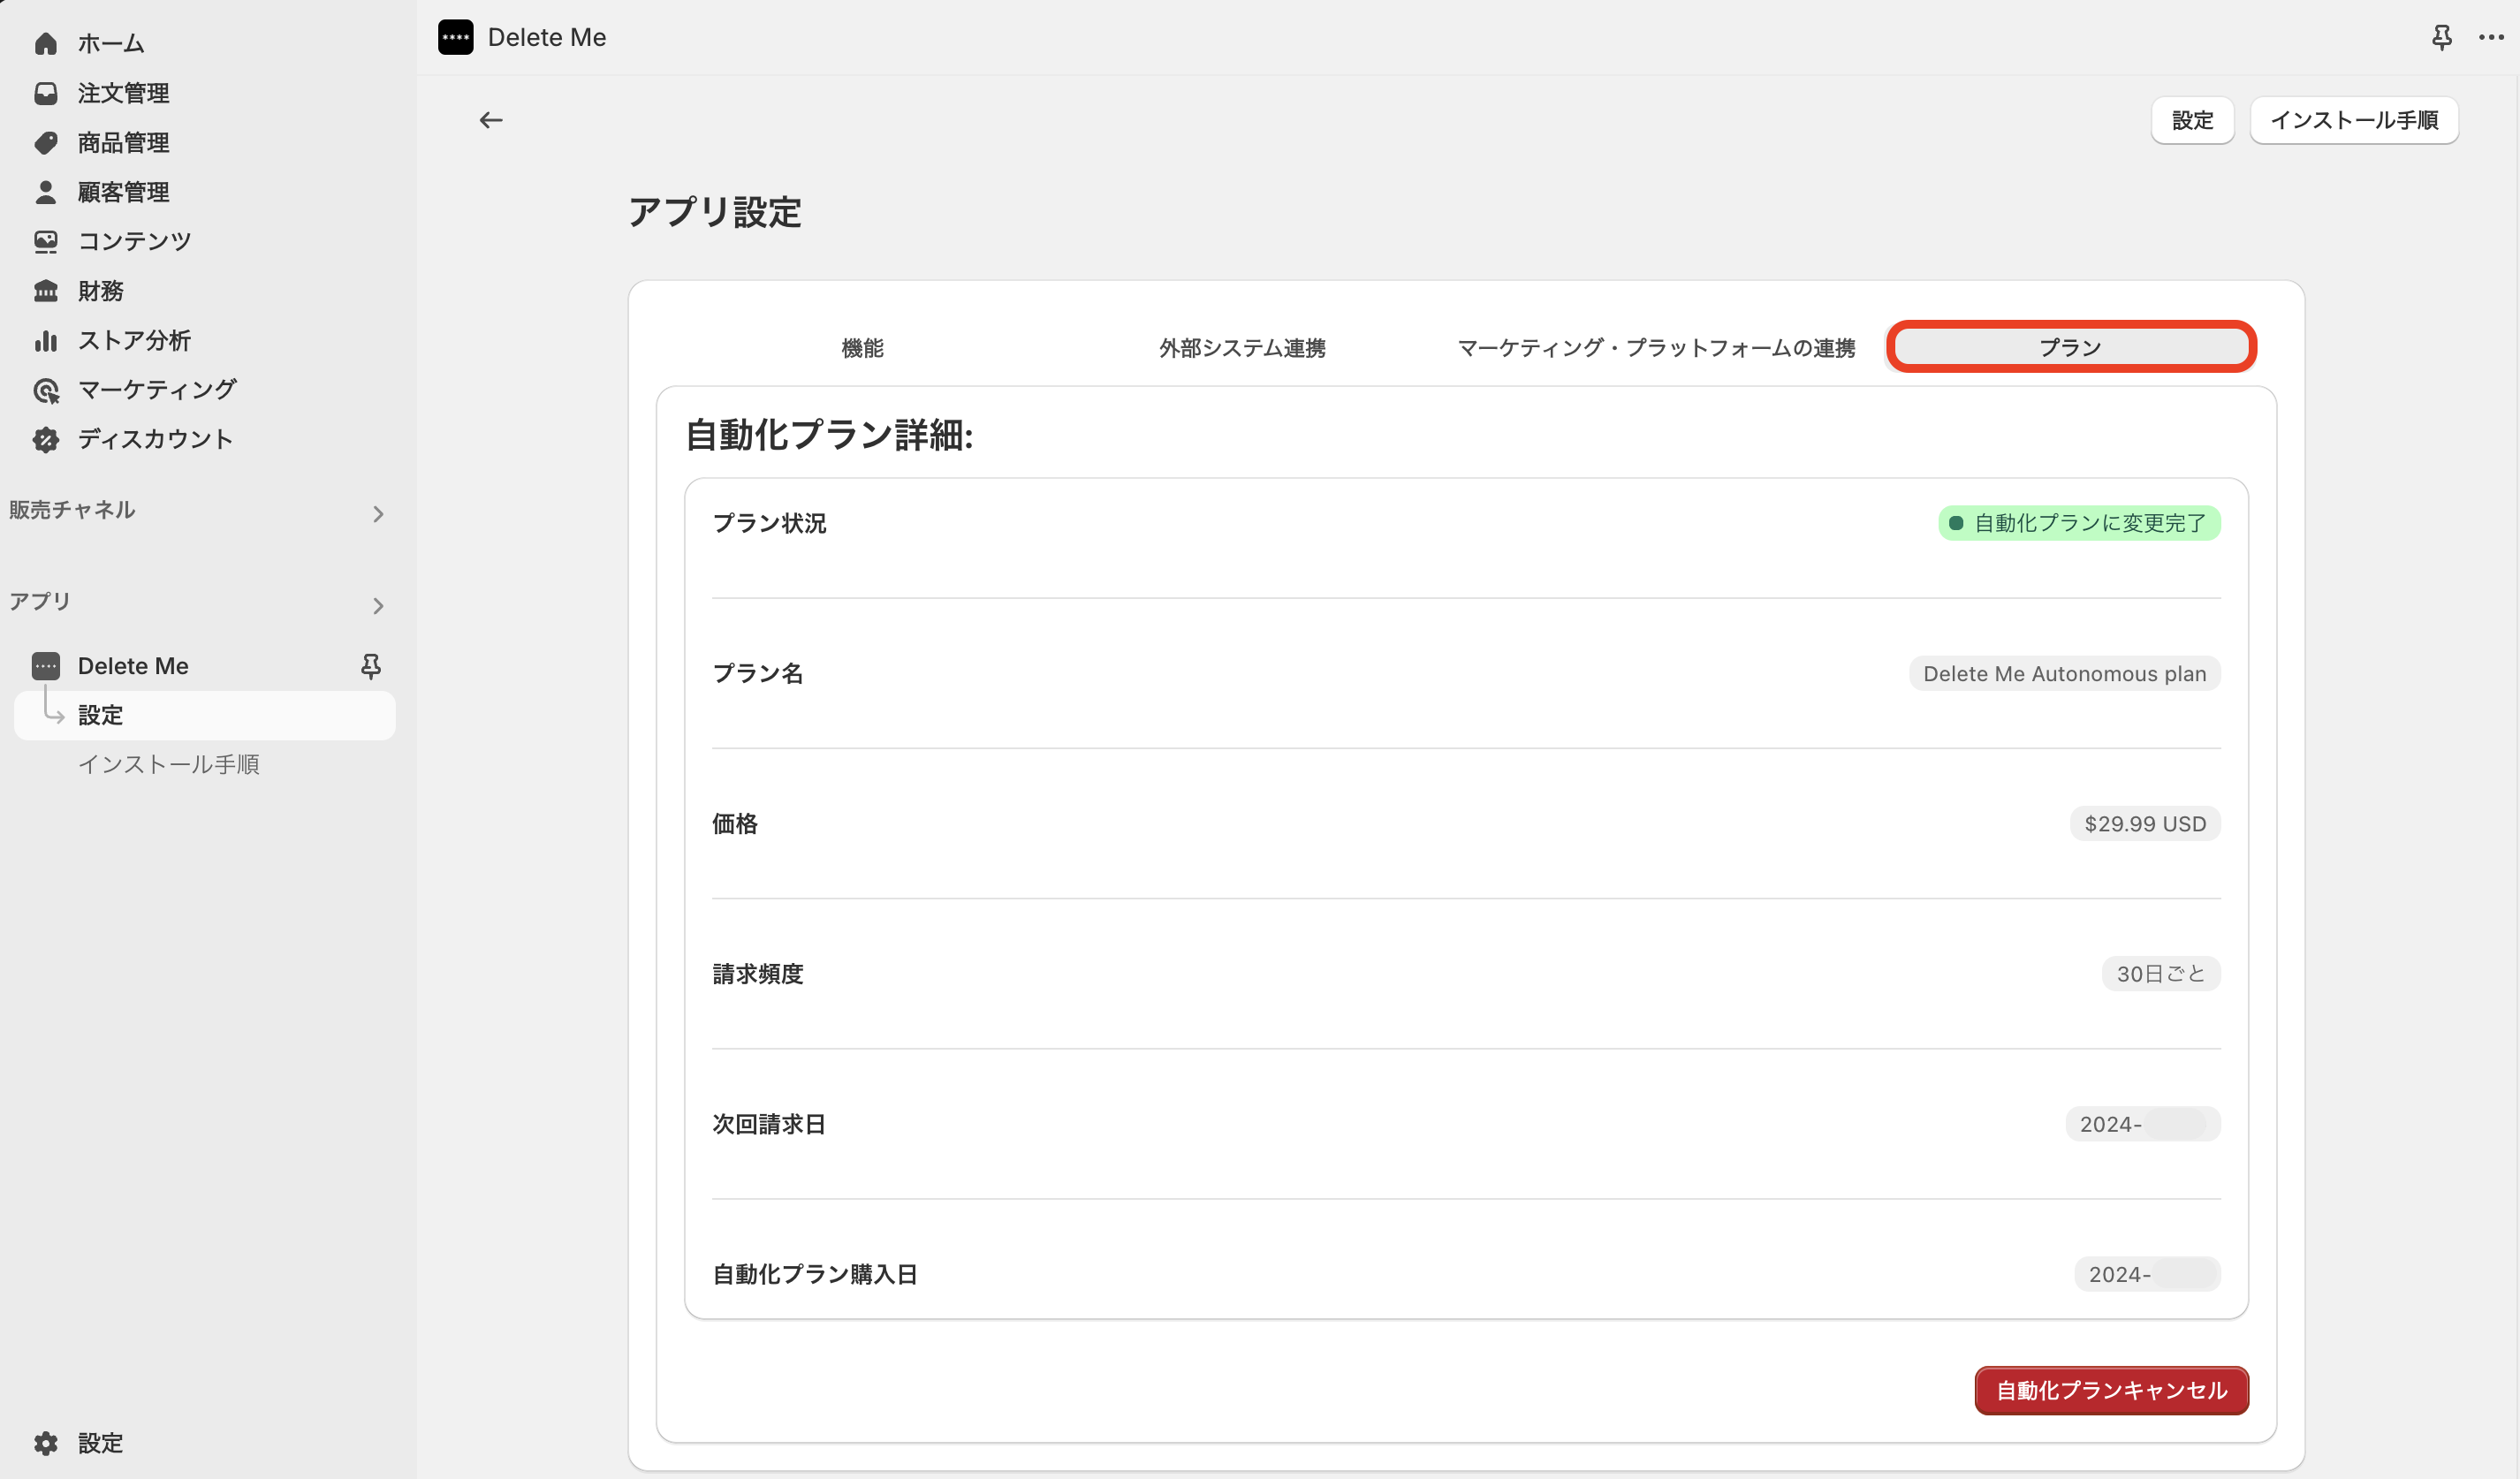Viewport: 2520px width, 1479px height.
Task: Click the Delete Me Autonomous plan value
Action: click(x=2064, y=674)
